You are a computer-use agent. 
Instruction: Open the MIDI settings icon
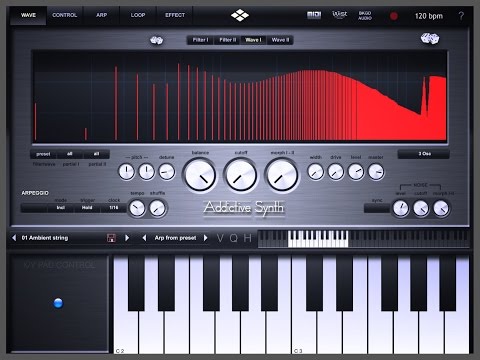[314, 15]
